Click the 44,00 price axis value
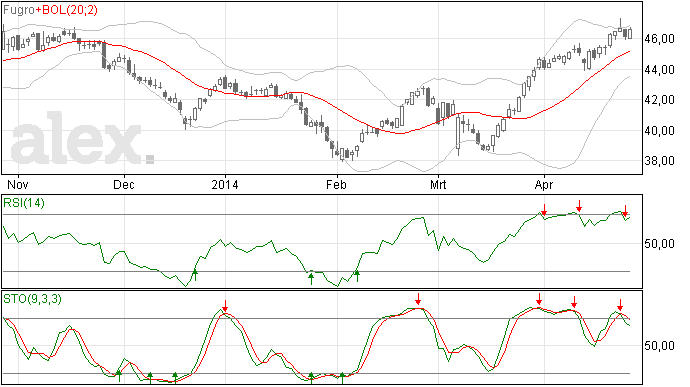 click(x=659, y=70)
